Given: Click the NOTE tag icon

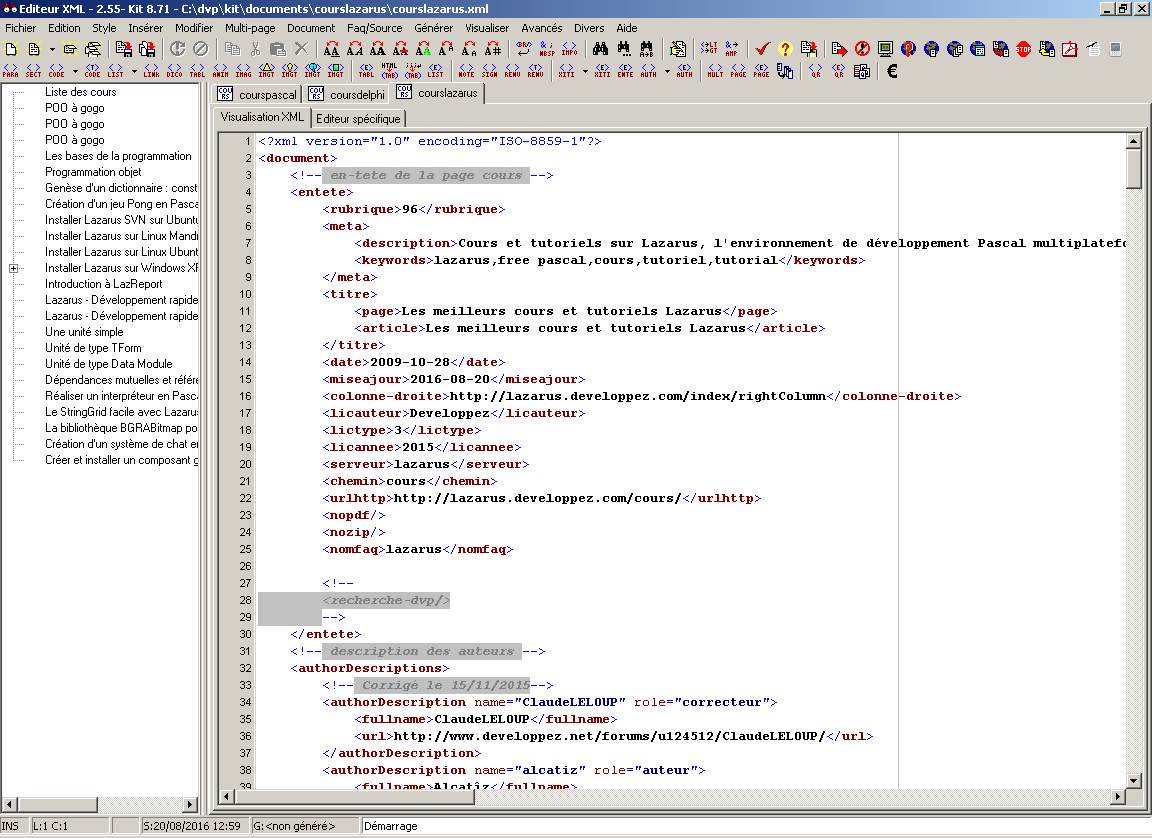Looking at the screenshot, I should click(466, 71).
